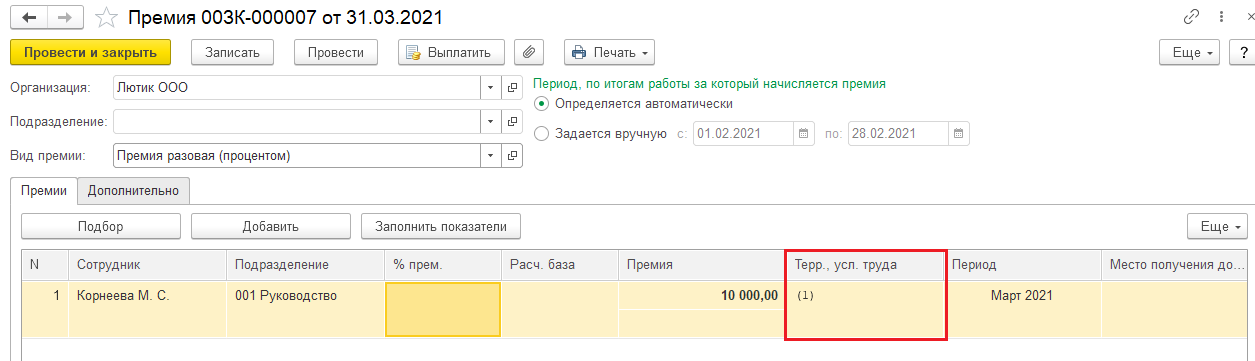Open the Организация record with the open icon
This screenshot has height=361, width=1255.
click(513, 88)
